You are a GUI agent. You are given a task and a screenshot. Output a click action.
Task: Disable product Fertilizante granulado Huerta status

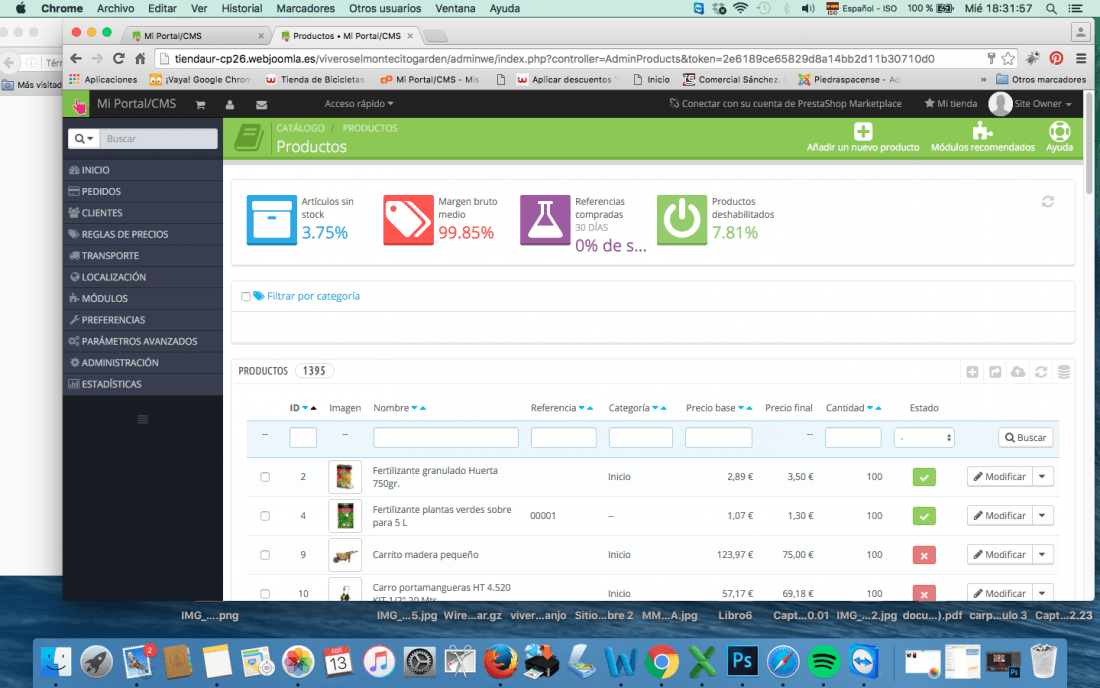924,477
